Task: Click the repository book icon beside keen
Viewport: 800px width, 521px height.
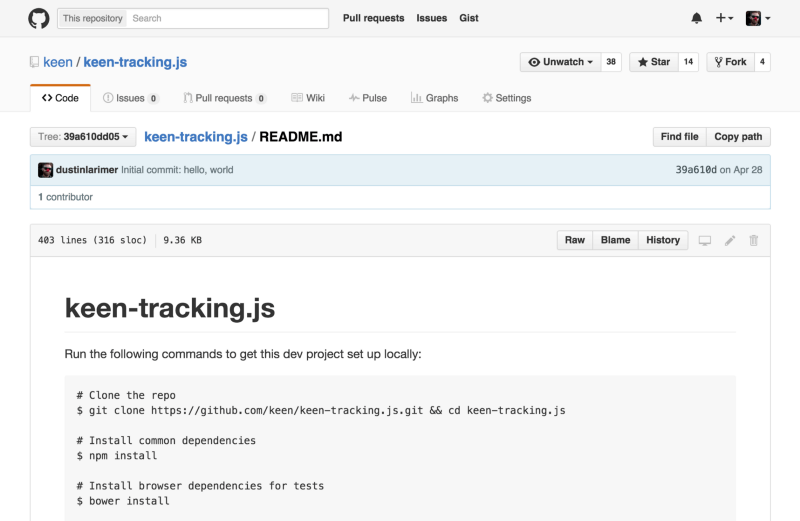Action: click(x=34, y=62)
